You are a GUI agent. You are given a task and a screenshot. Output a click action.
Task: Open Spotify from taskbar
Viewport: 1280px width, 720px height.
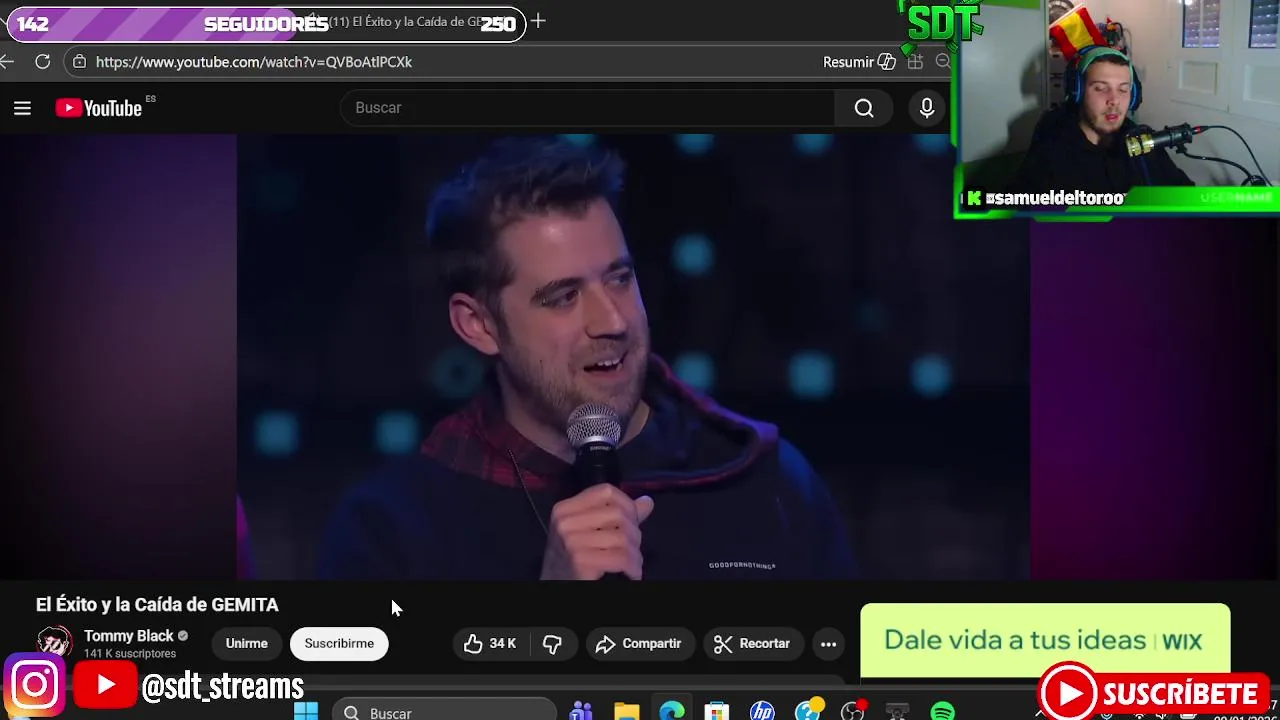(943, 712)
